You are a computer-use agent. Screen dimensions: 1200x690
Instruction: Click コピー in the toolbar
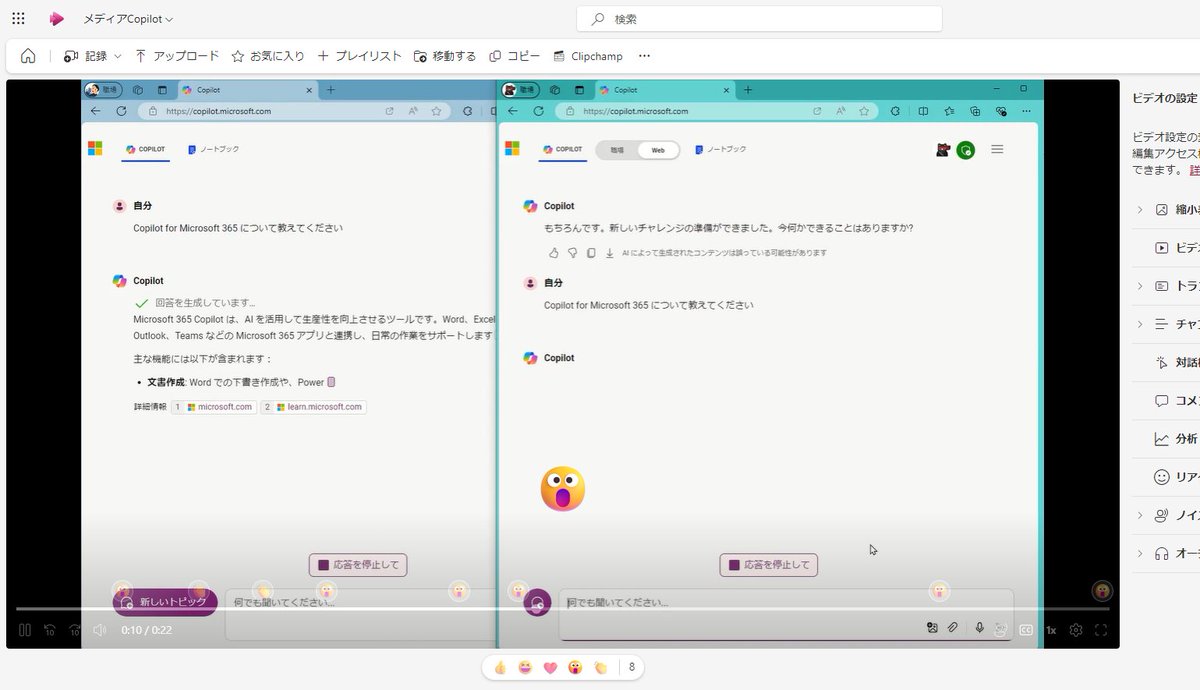(515, 56)
